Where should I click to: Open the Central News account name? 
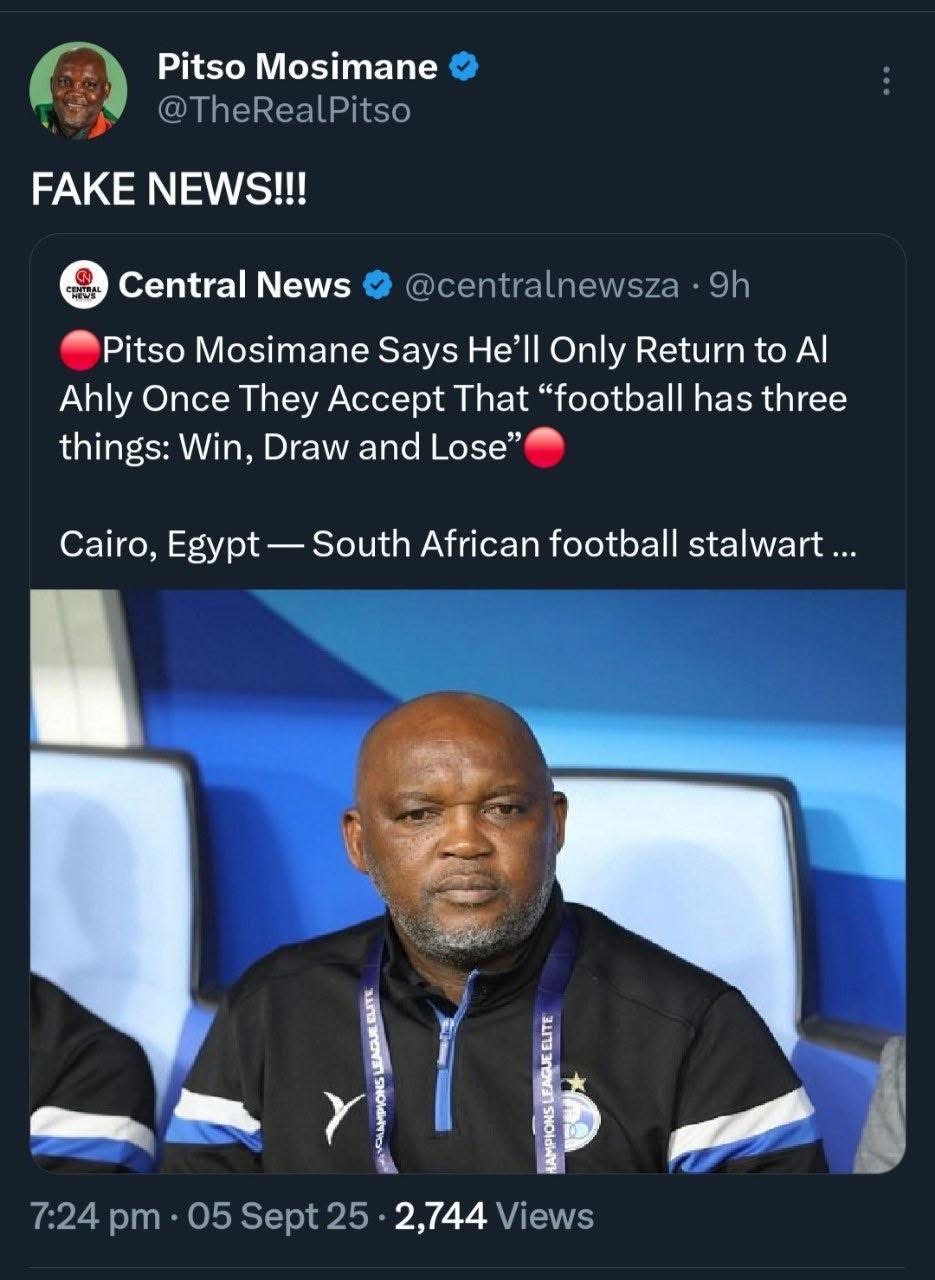coord(234,286)
